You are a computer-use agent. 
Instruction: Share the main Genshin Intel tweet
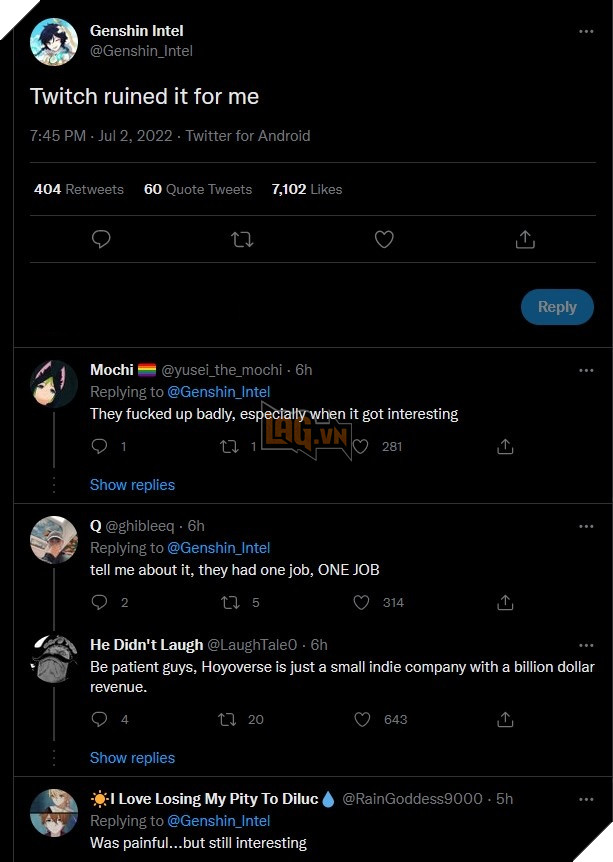click(525, 239)
